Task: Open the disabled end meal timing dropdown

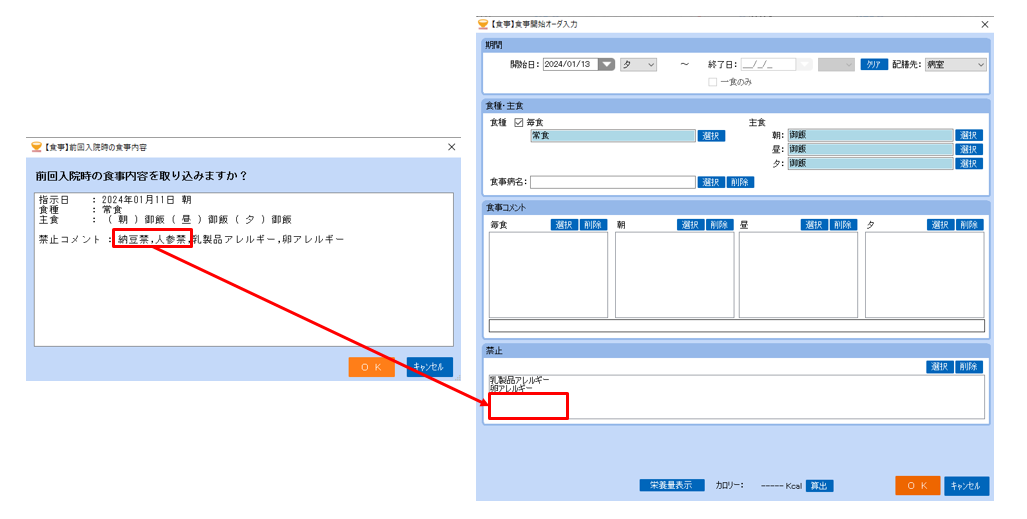Action: point(836,64)
